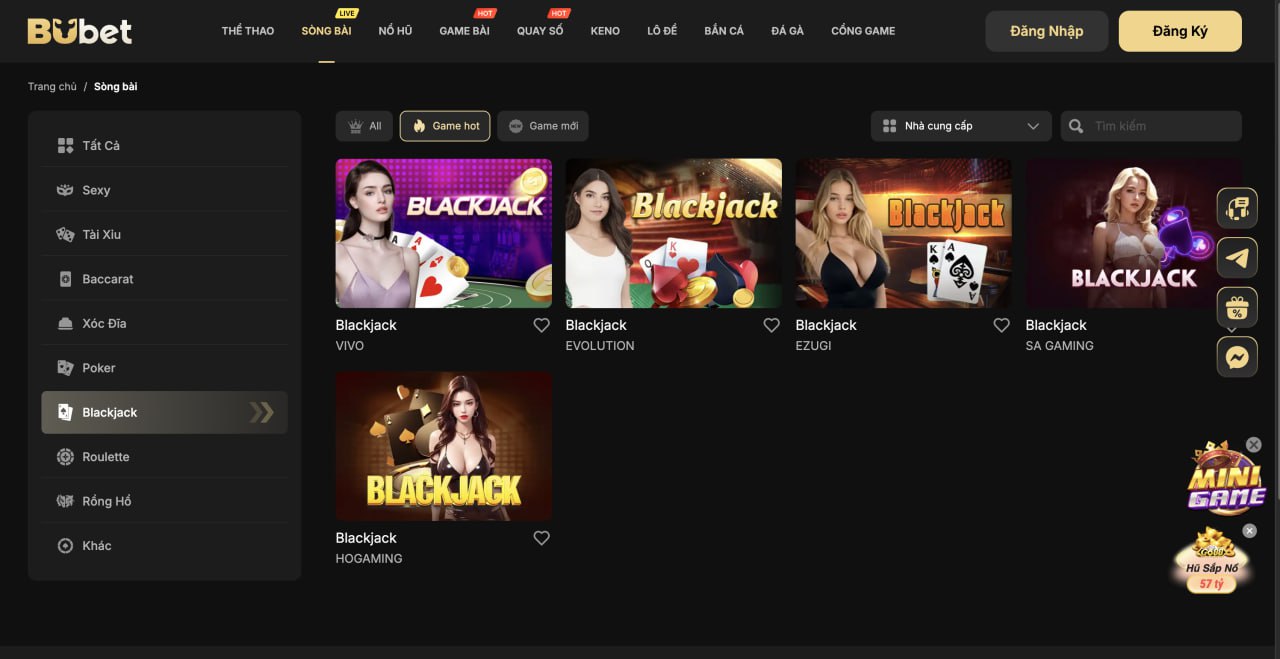The width and height of the screenshot is (1280, 659).
Task: Click the Telegram floating icon
Action: [1237, 258]
